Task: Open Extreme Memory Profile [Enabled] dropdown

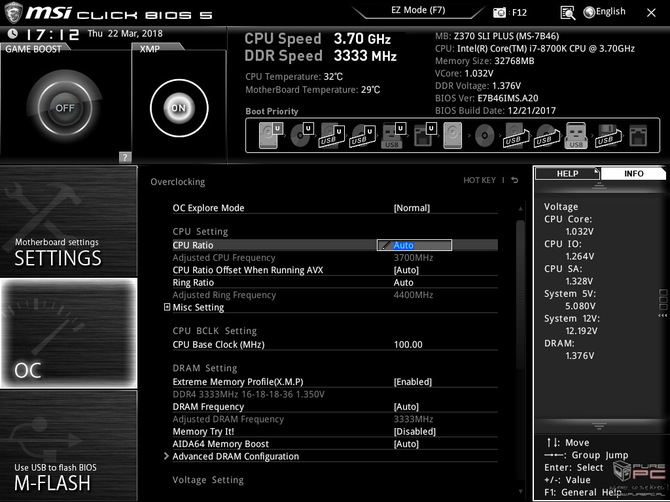Action: pyautogui.click(x=412, y=382)
